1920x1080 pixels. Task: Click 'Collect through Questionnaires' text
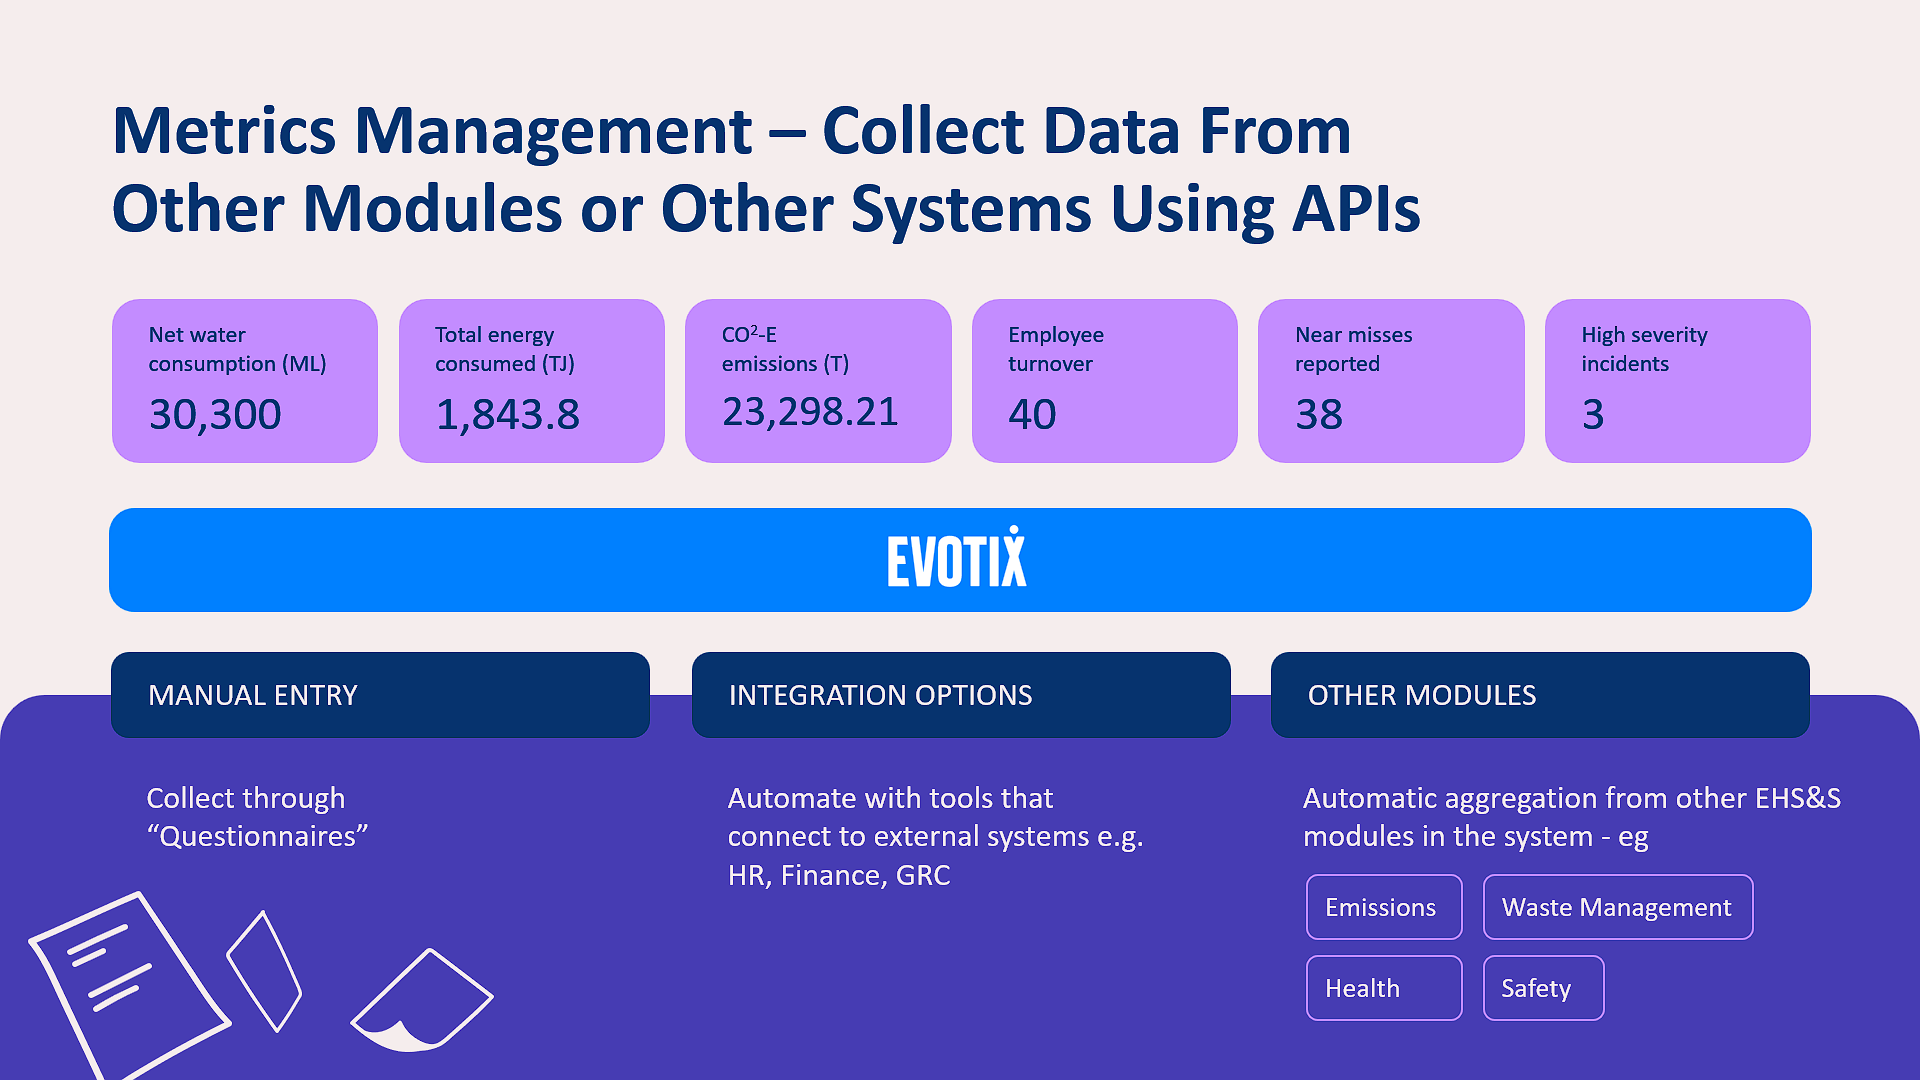(x=257, y=817)
